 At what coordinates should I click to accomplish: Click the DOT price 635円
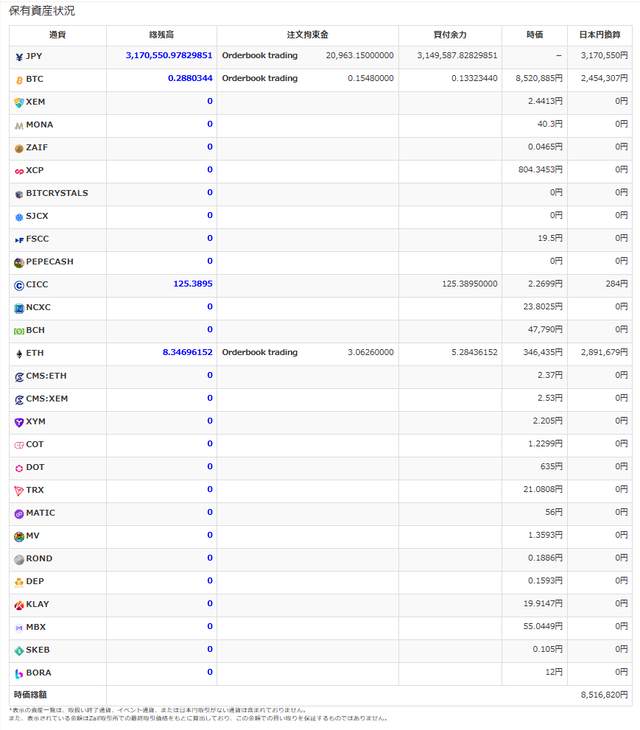(551, 466)
